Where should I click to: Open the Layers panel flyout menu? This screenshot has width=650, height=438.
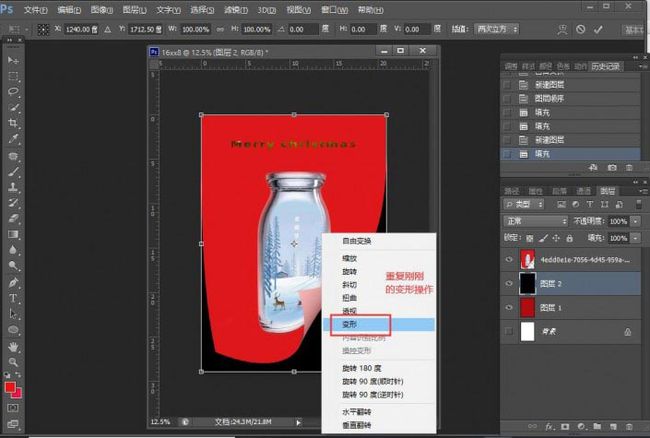643,191
